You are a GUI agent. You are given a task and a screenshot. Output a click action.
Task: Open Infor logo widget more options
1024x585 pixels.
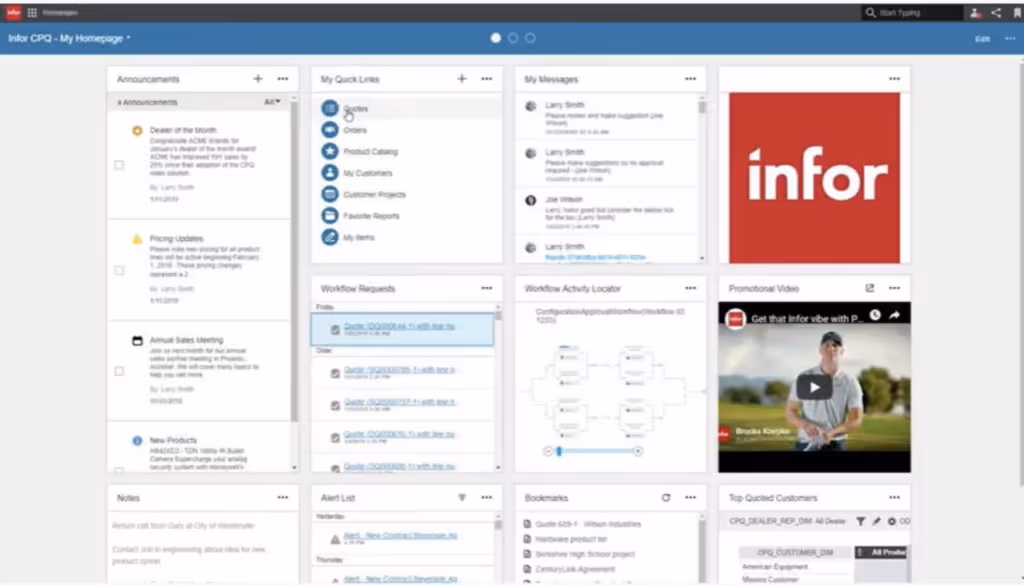point(894,78)
